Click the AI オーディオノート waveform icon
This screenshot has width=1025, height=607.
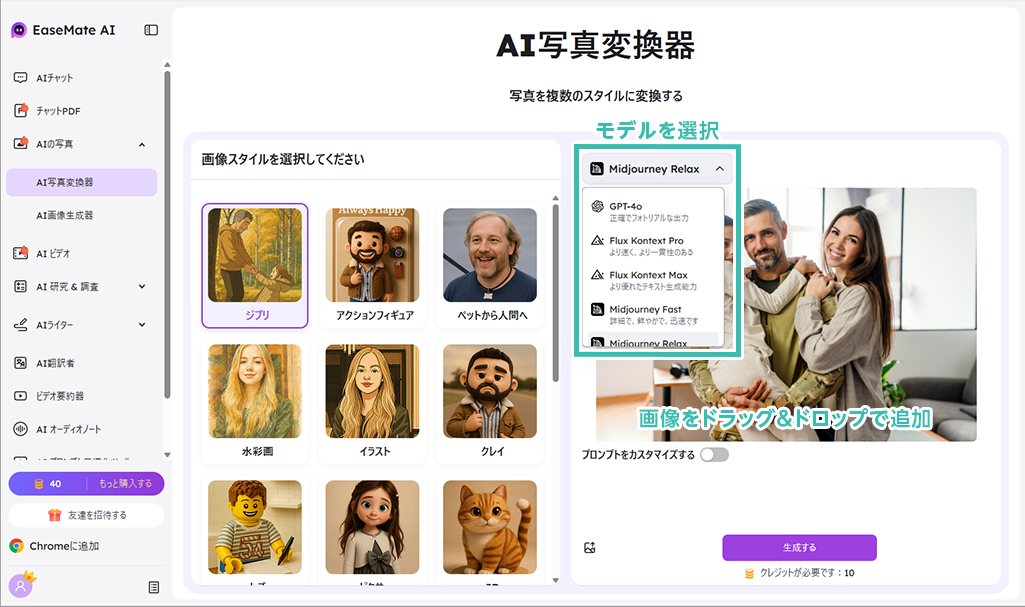click(20, 429)
